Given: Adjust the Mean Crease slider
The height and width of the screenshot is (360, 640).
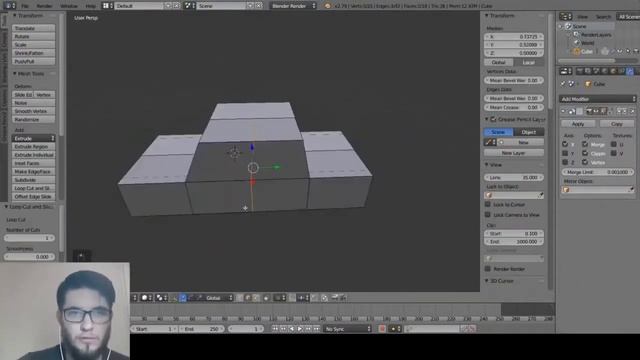Looking at the screenshot, I should pyautogui.click(x=514, y=107).
